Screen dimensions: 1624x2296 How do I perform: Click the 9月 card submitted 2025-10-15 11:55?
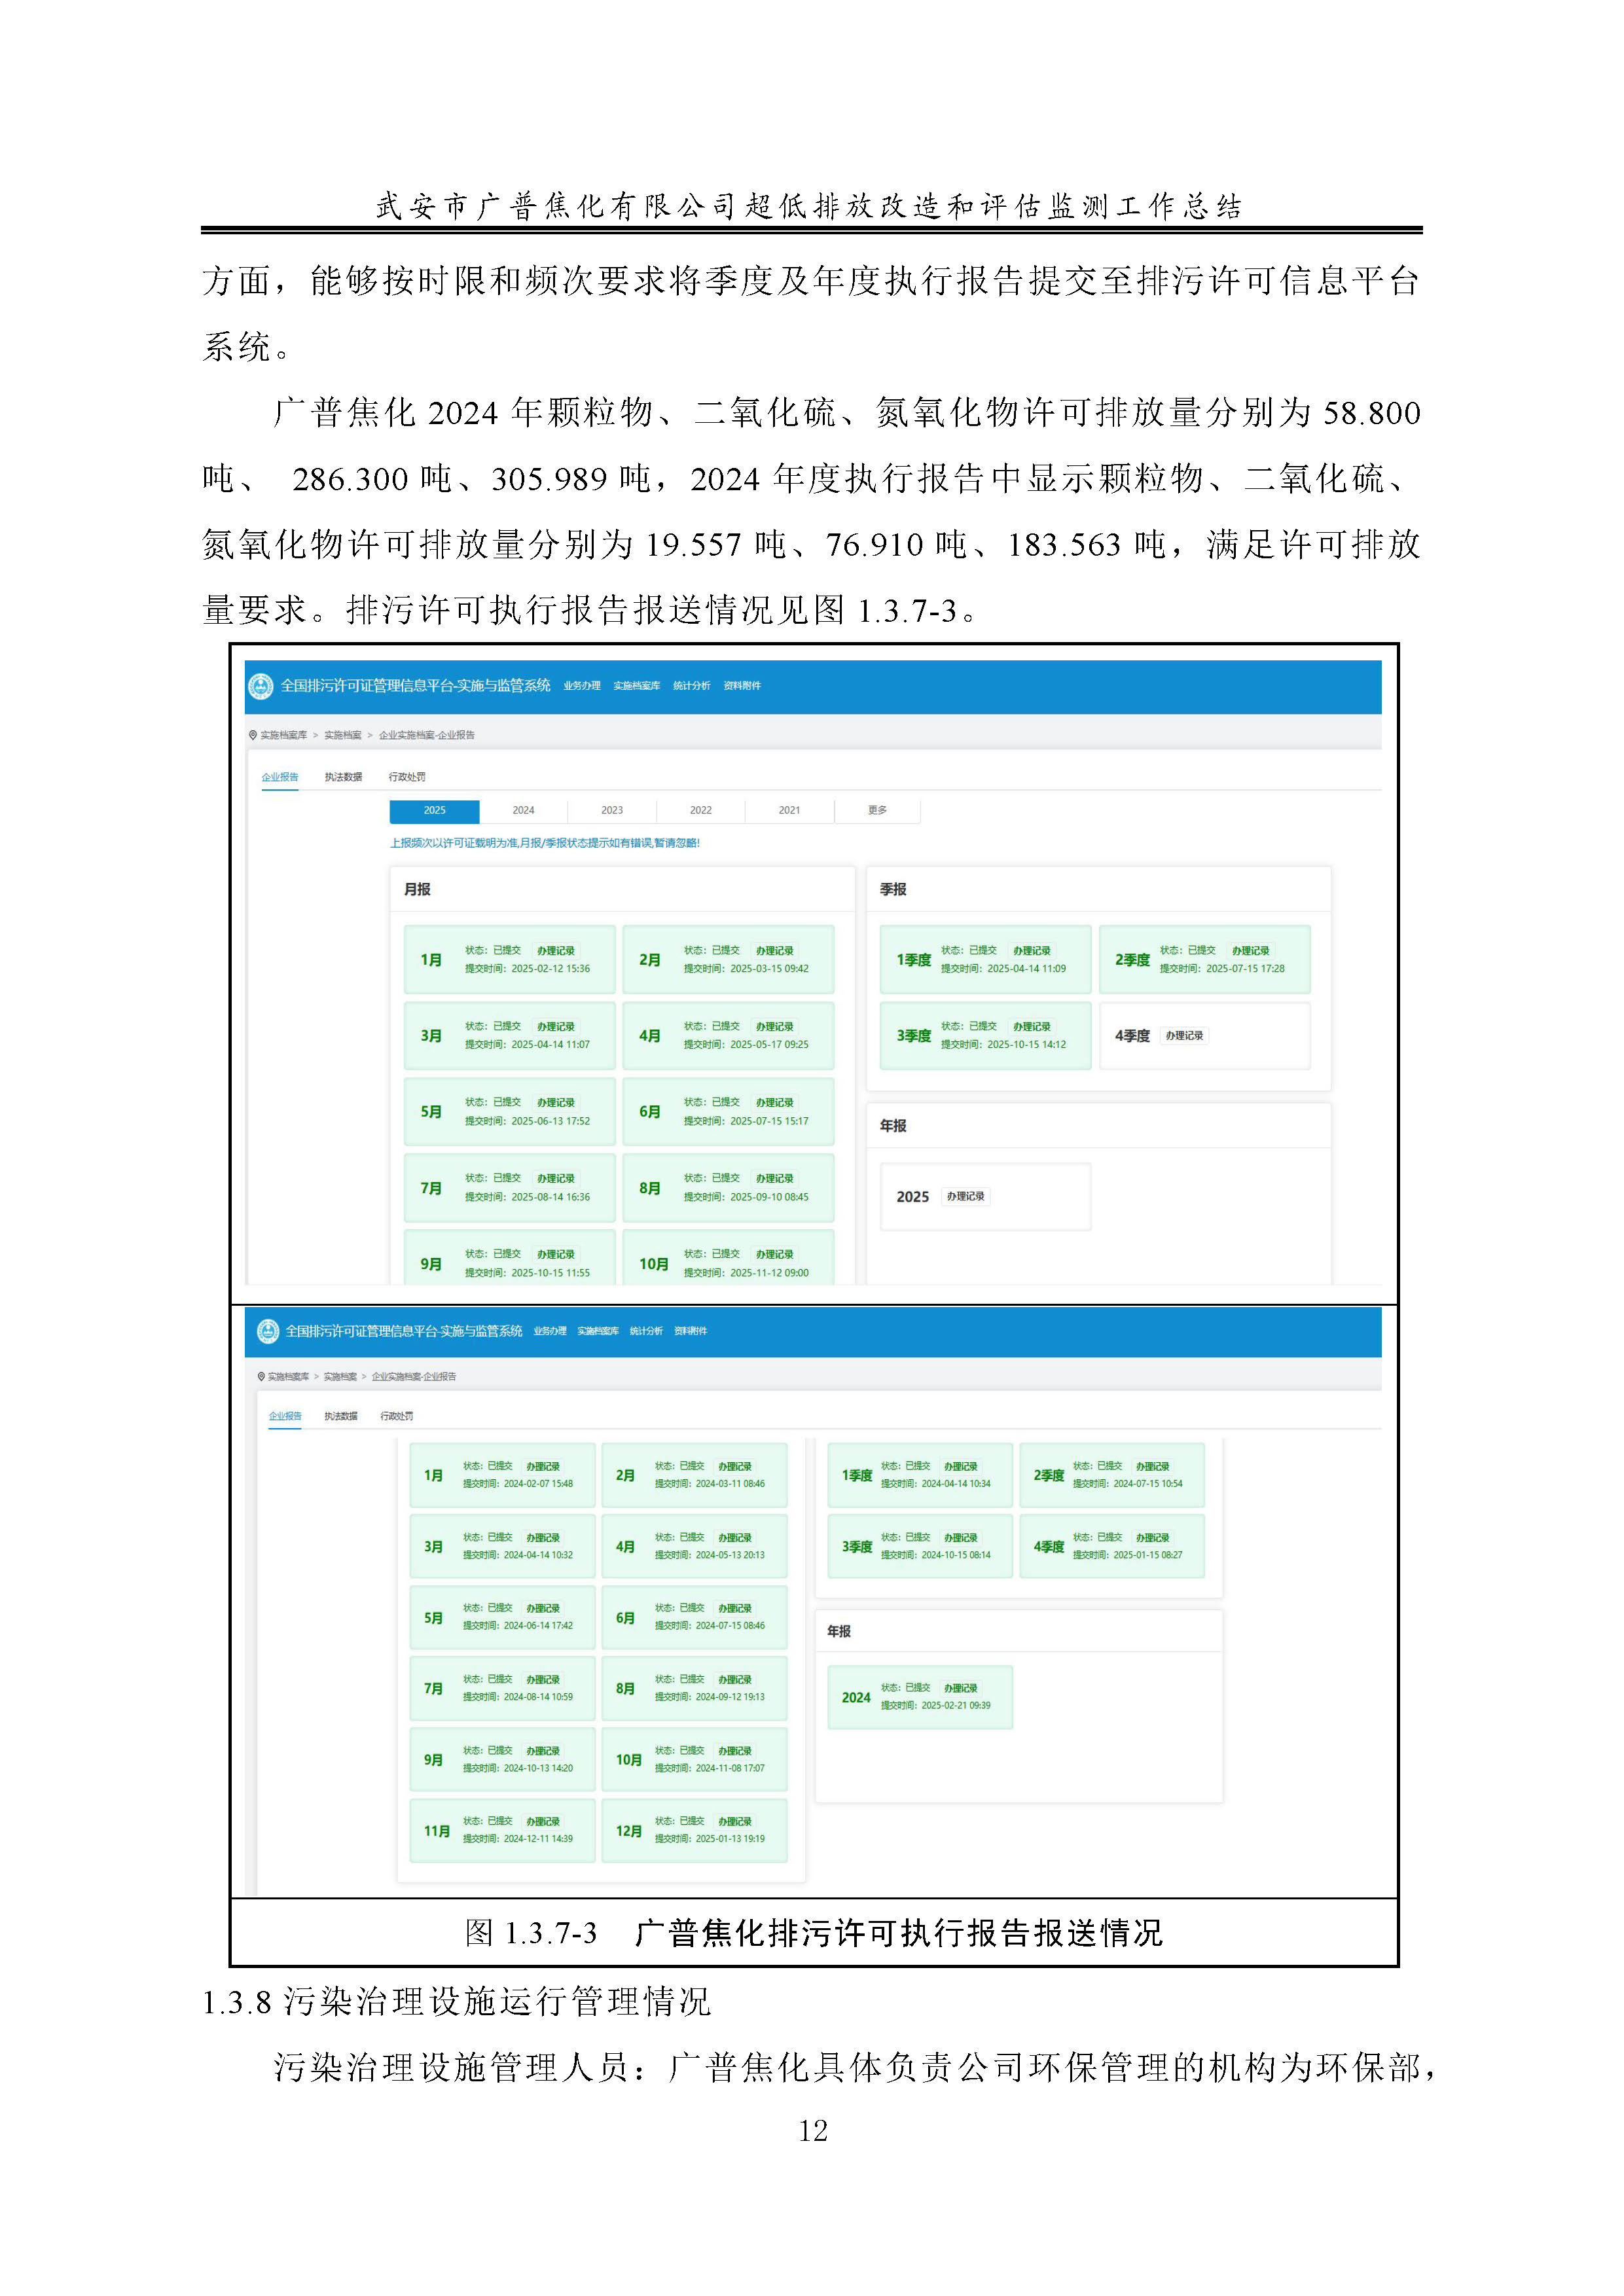coord(509,1257)
